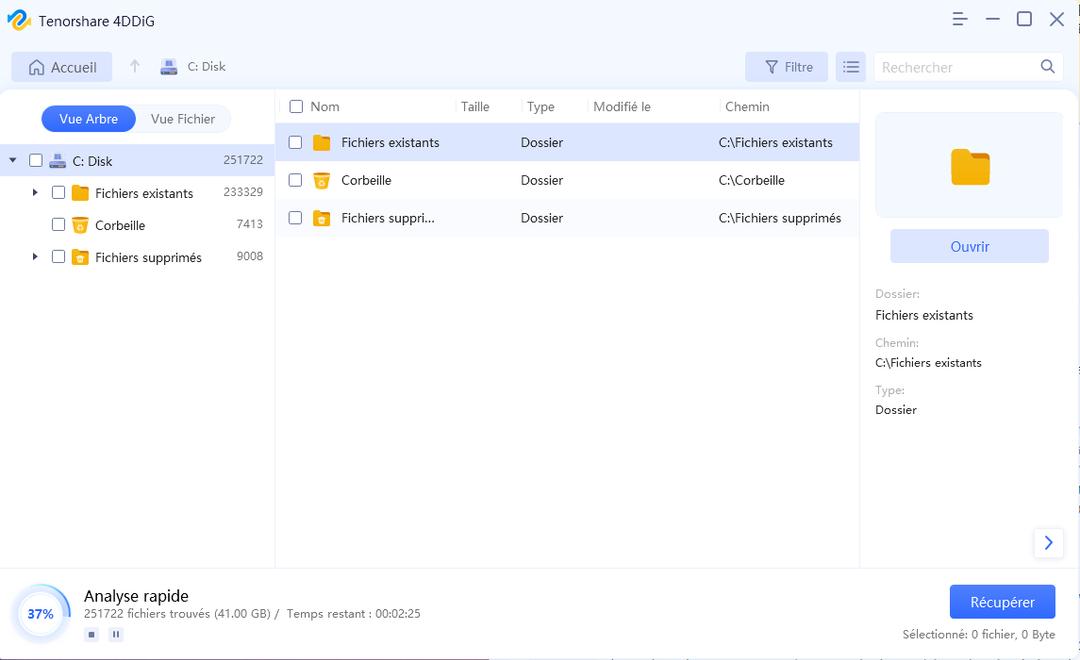Stop the scan with stop button
This screenshot has height=660, width=1080.
point(92,634)
